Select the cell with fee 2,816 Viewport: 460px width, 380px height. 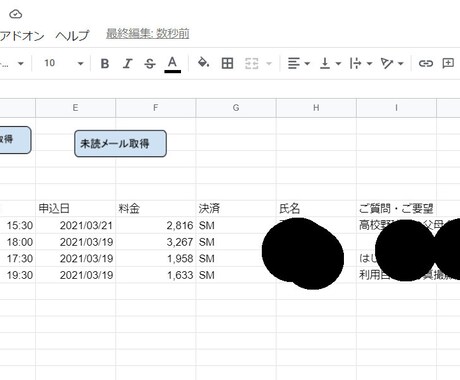tap(156, 225)
